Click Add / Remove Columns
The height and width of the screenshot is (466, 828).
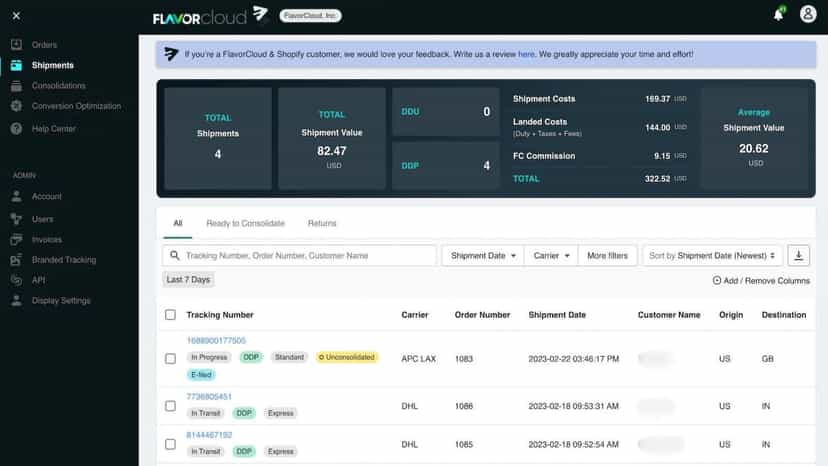tap(761, 281)
